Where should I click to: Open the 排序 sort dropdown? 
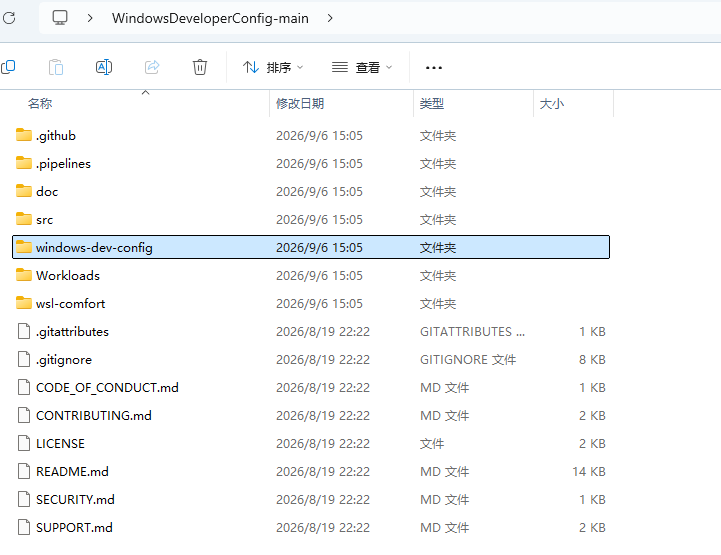tap(273, 68)
